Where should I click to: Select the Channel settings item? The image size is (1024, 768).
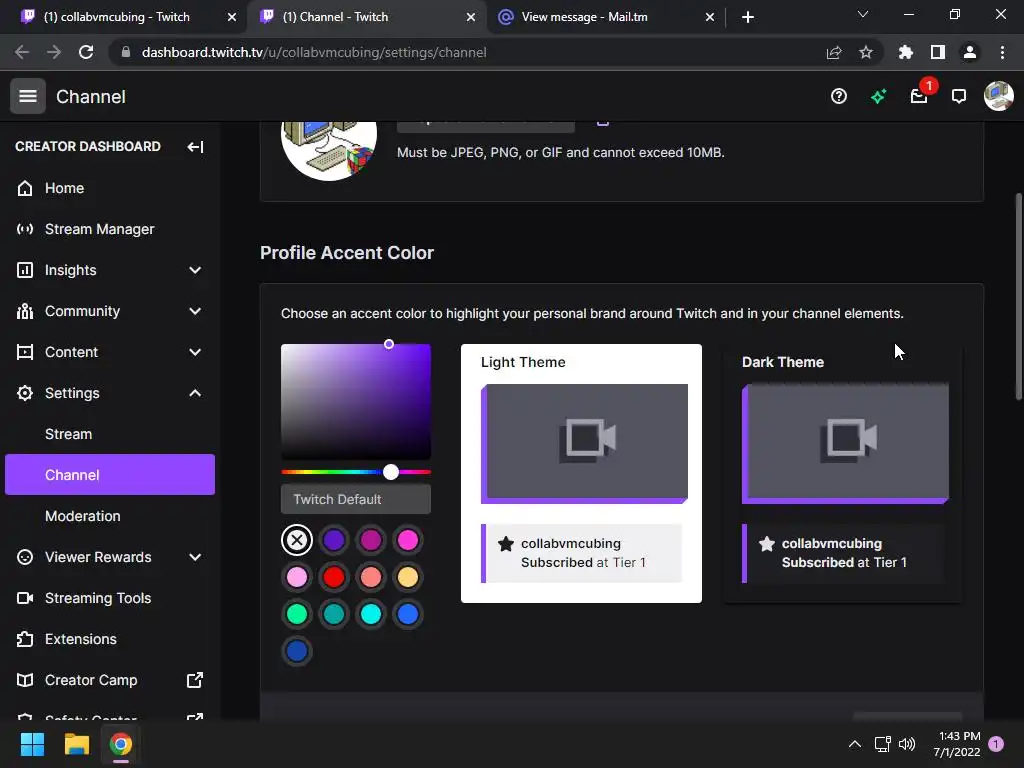pos(110,475)
